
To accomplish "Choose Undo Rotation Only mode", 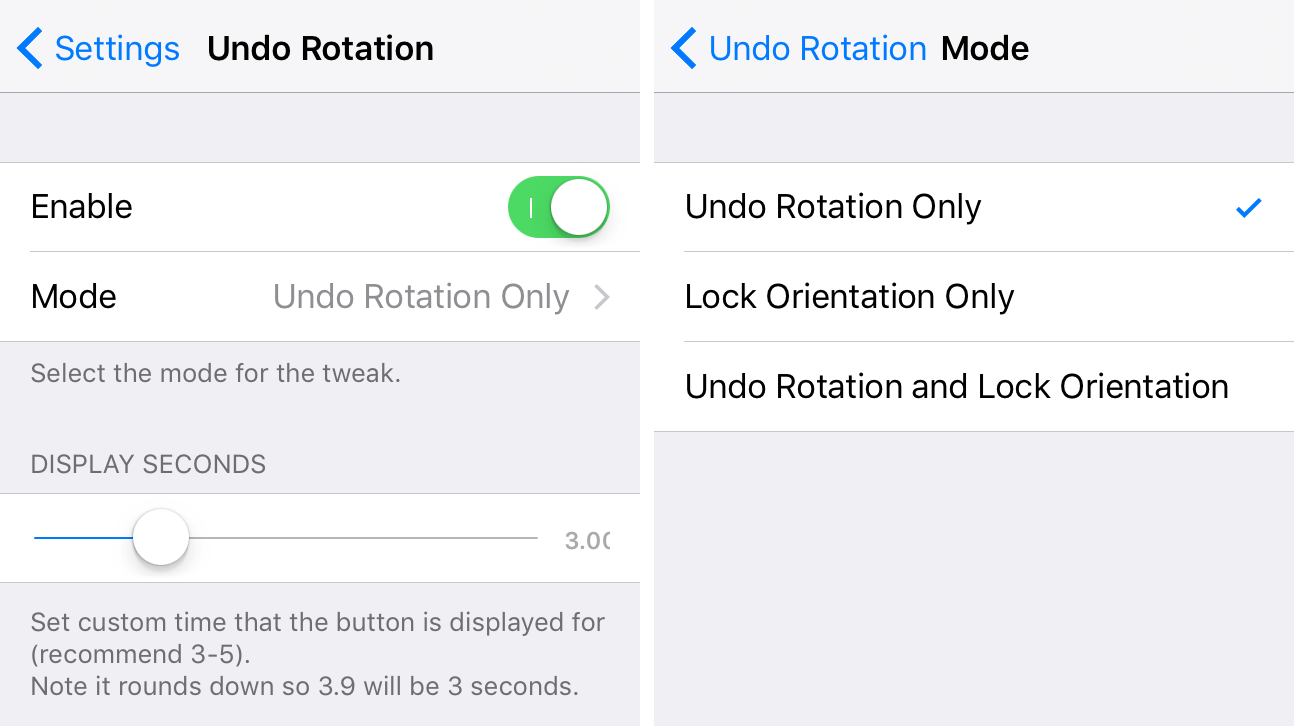I will point(833,207).
